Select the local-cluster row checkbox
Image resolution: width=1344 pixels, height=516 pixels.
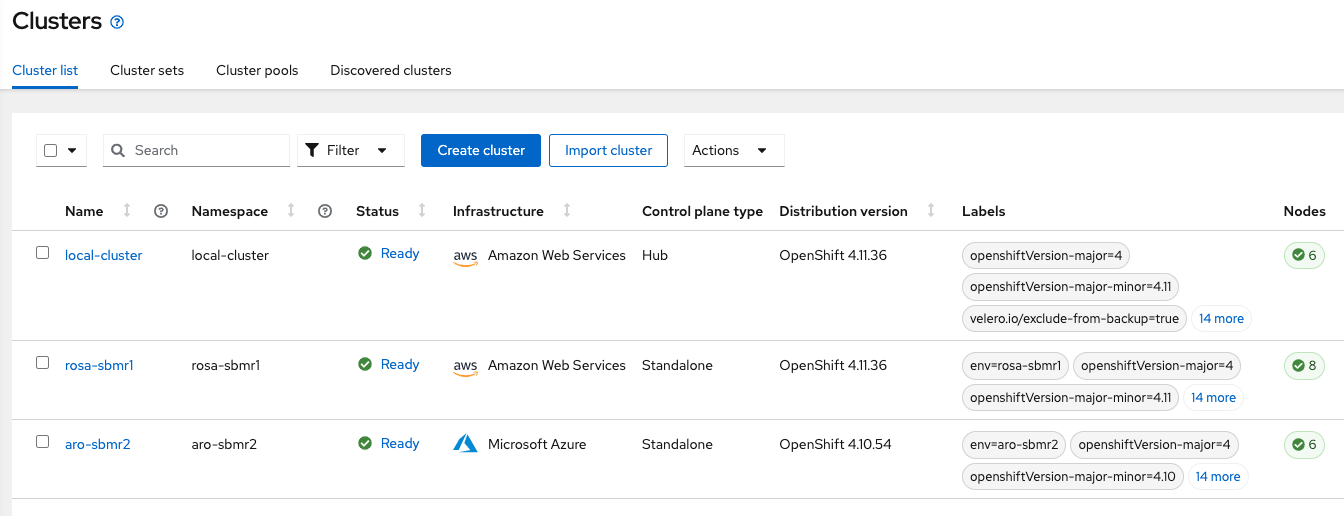click(x=43, y=253)
